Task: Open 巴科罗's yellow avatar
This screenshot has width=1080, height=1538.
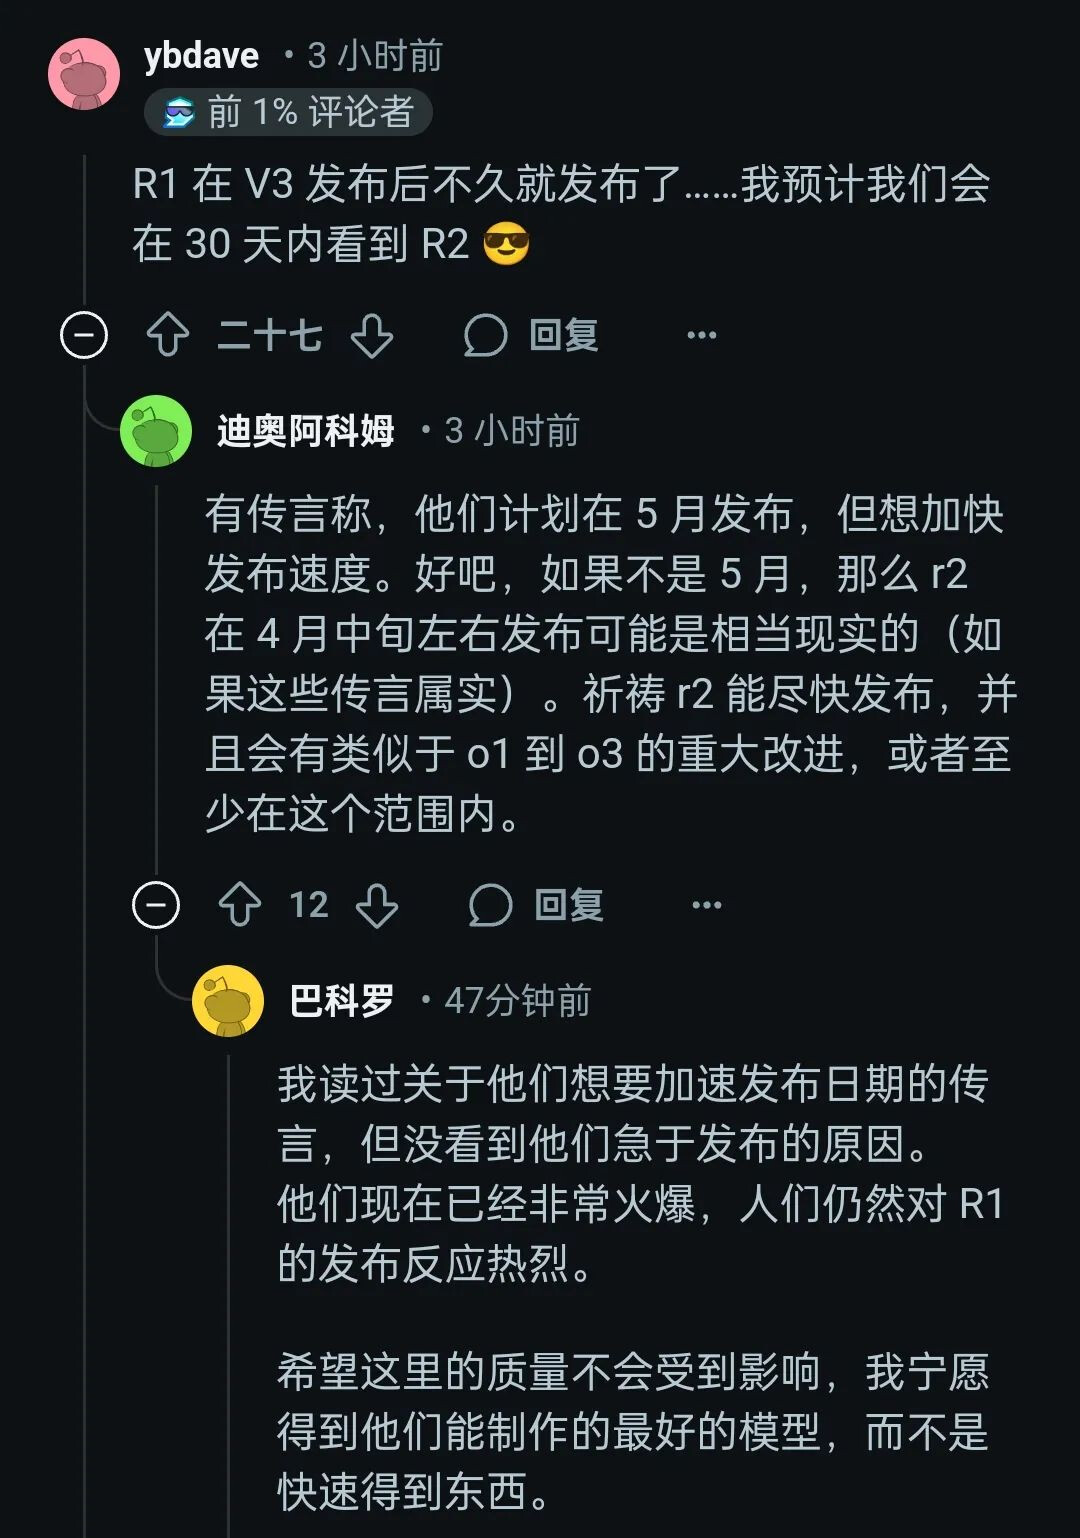Action: [228, 1001]
